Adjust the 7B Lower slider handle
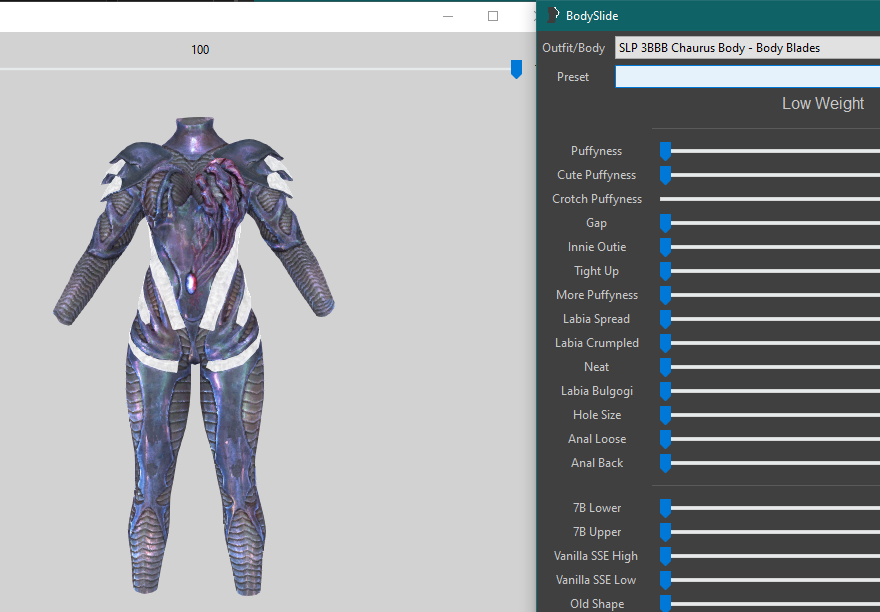880x612 pixels. point(666,508)
